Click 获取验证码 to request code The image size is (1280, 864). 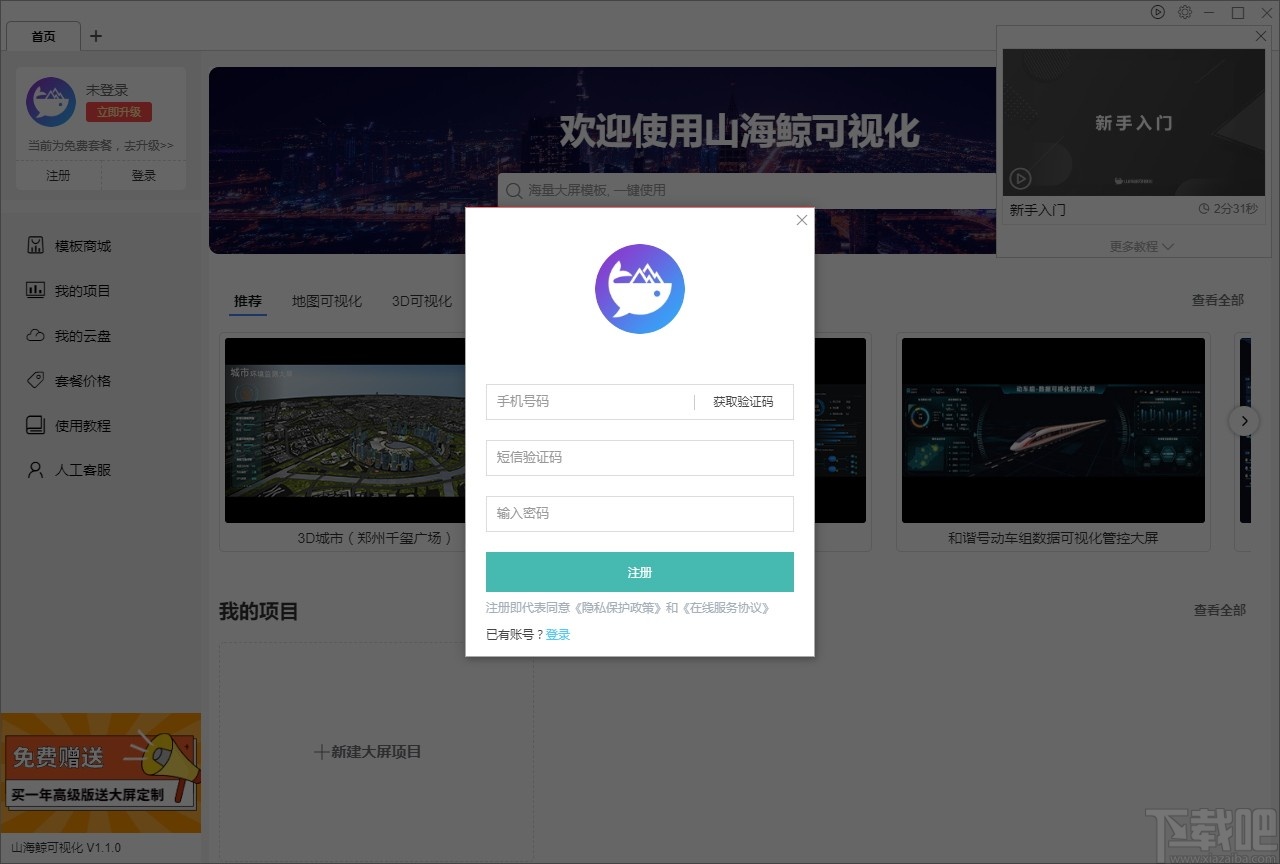pyautogui.click(x=743, y=402)
